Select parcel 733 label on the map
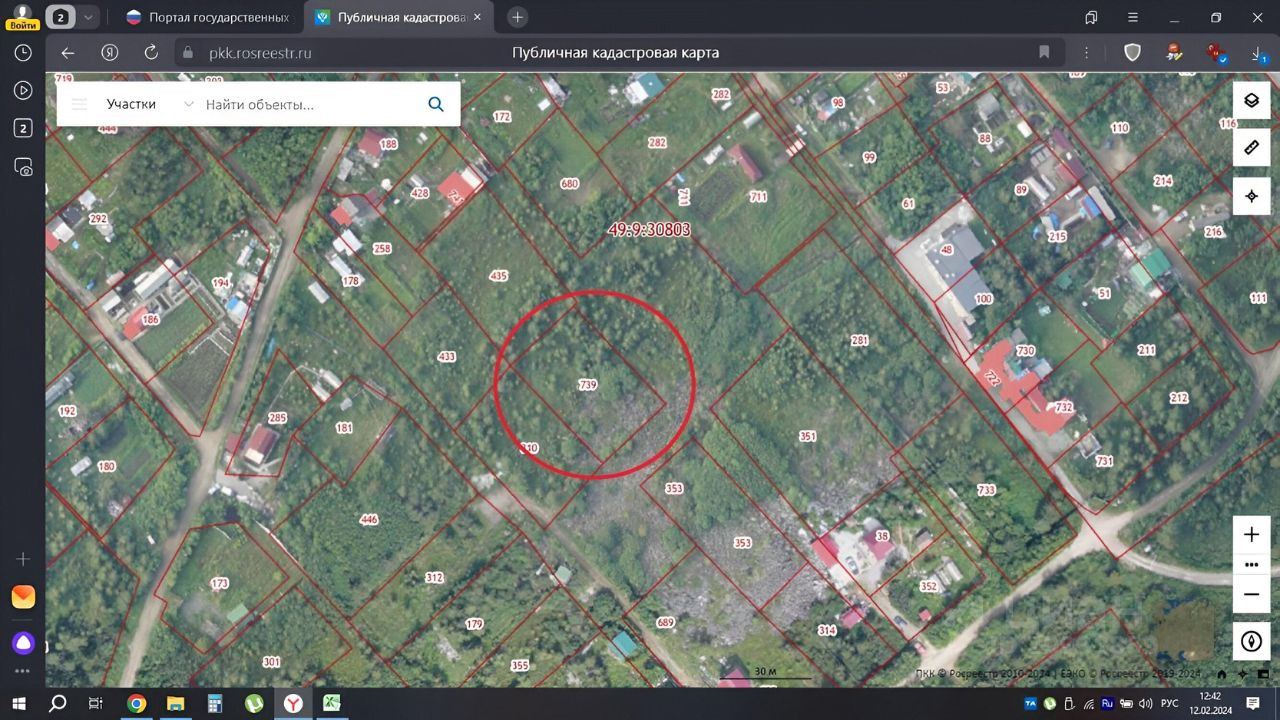Viewport: 1280px width, 720px height. coord(986,489)
